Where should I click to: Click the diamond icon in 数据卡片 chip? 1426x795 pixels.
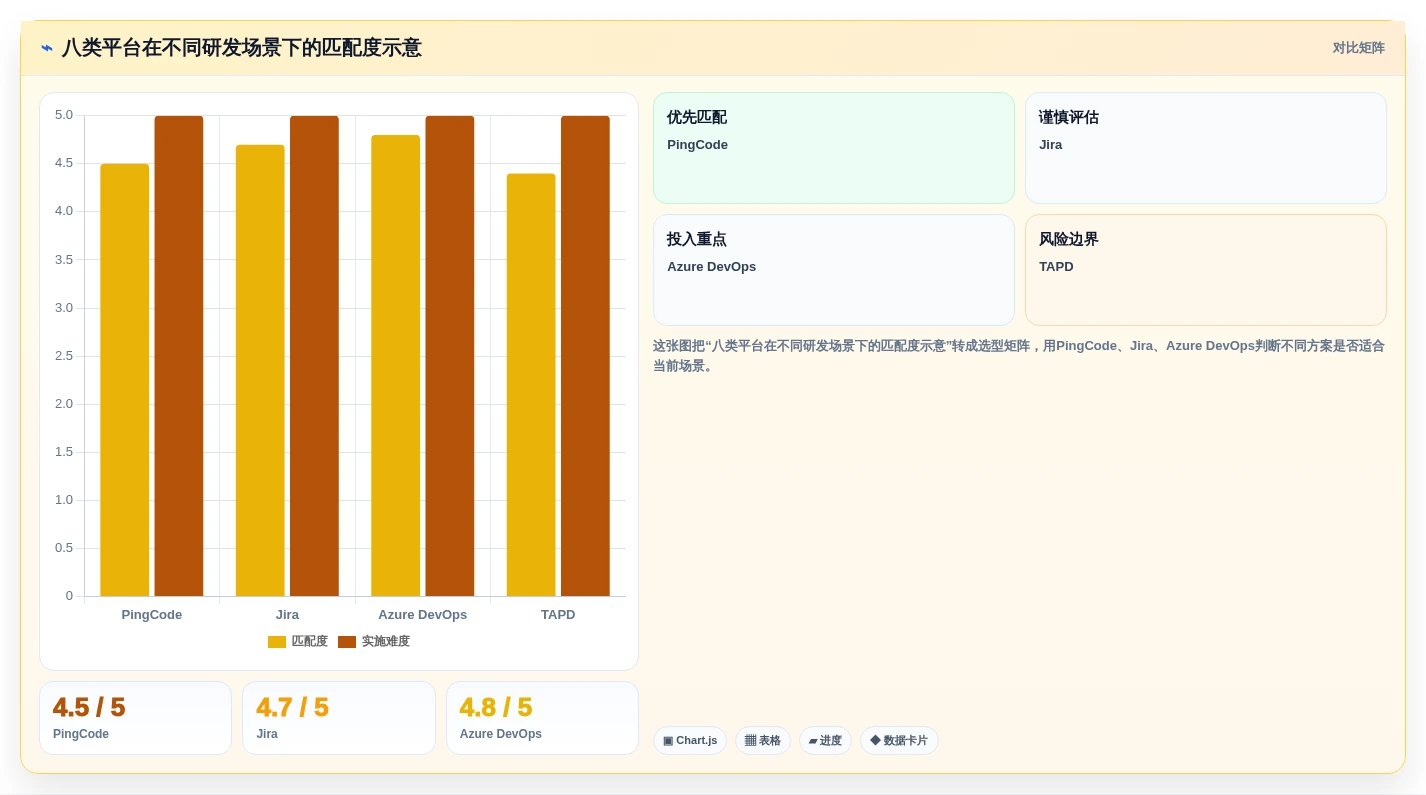875,741
